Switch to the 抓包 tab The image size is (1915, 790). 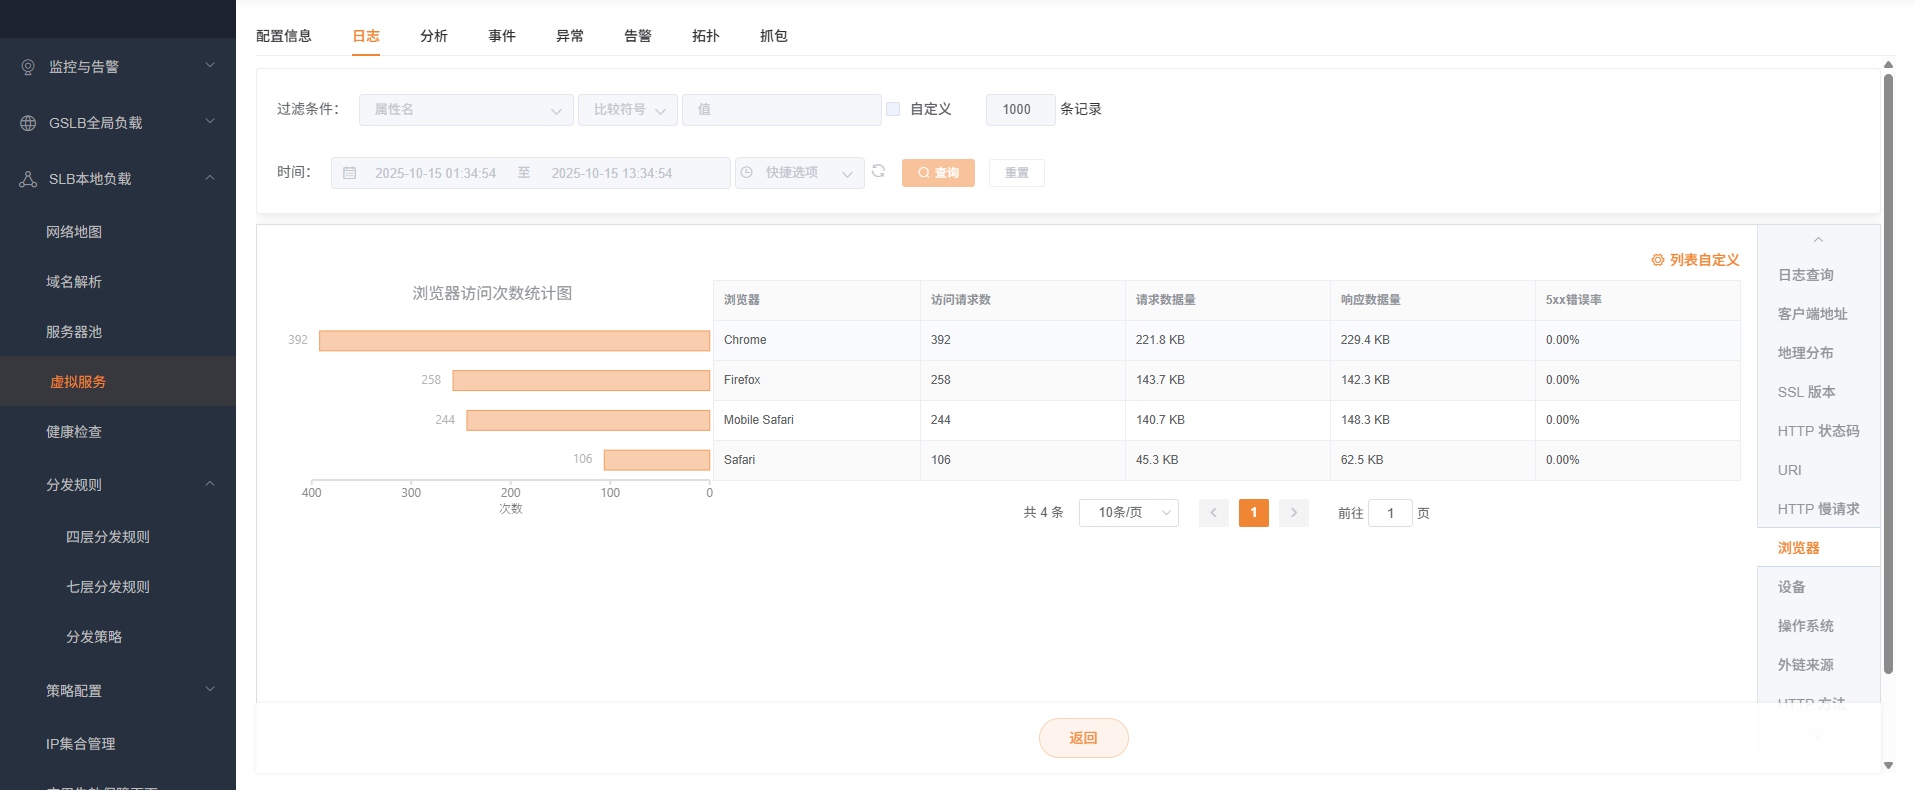[773, 36]
